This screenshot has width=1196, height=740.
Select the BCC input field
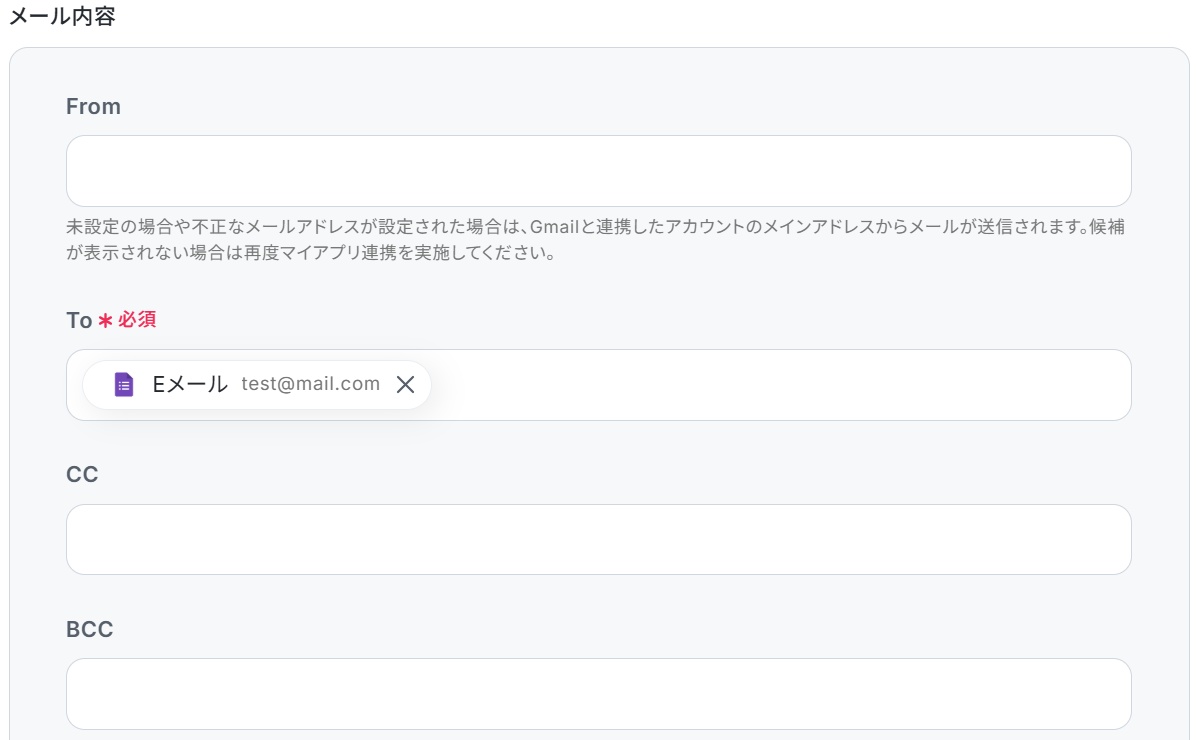[598, 693]
